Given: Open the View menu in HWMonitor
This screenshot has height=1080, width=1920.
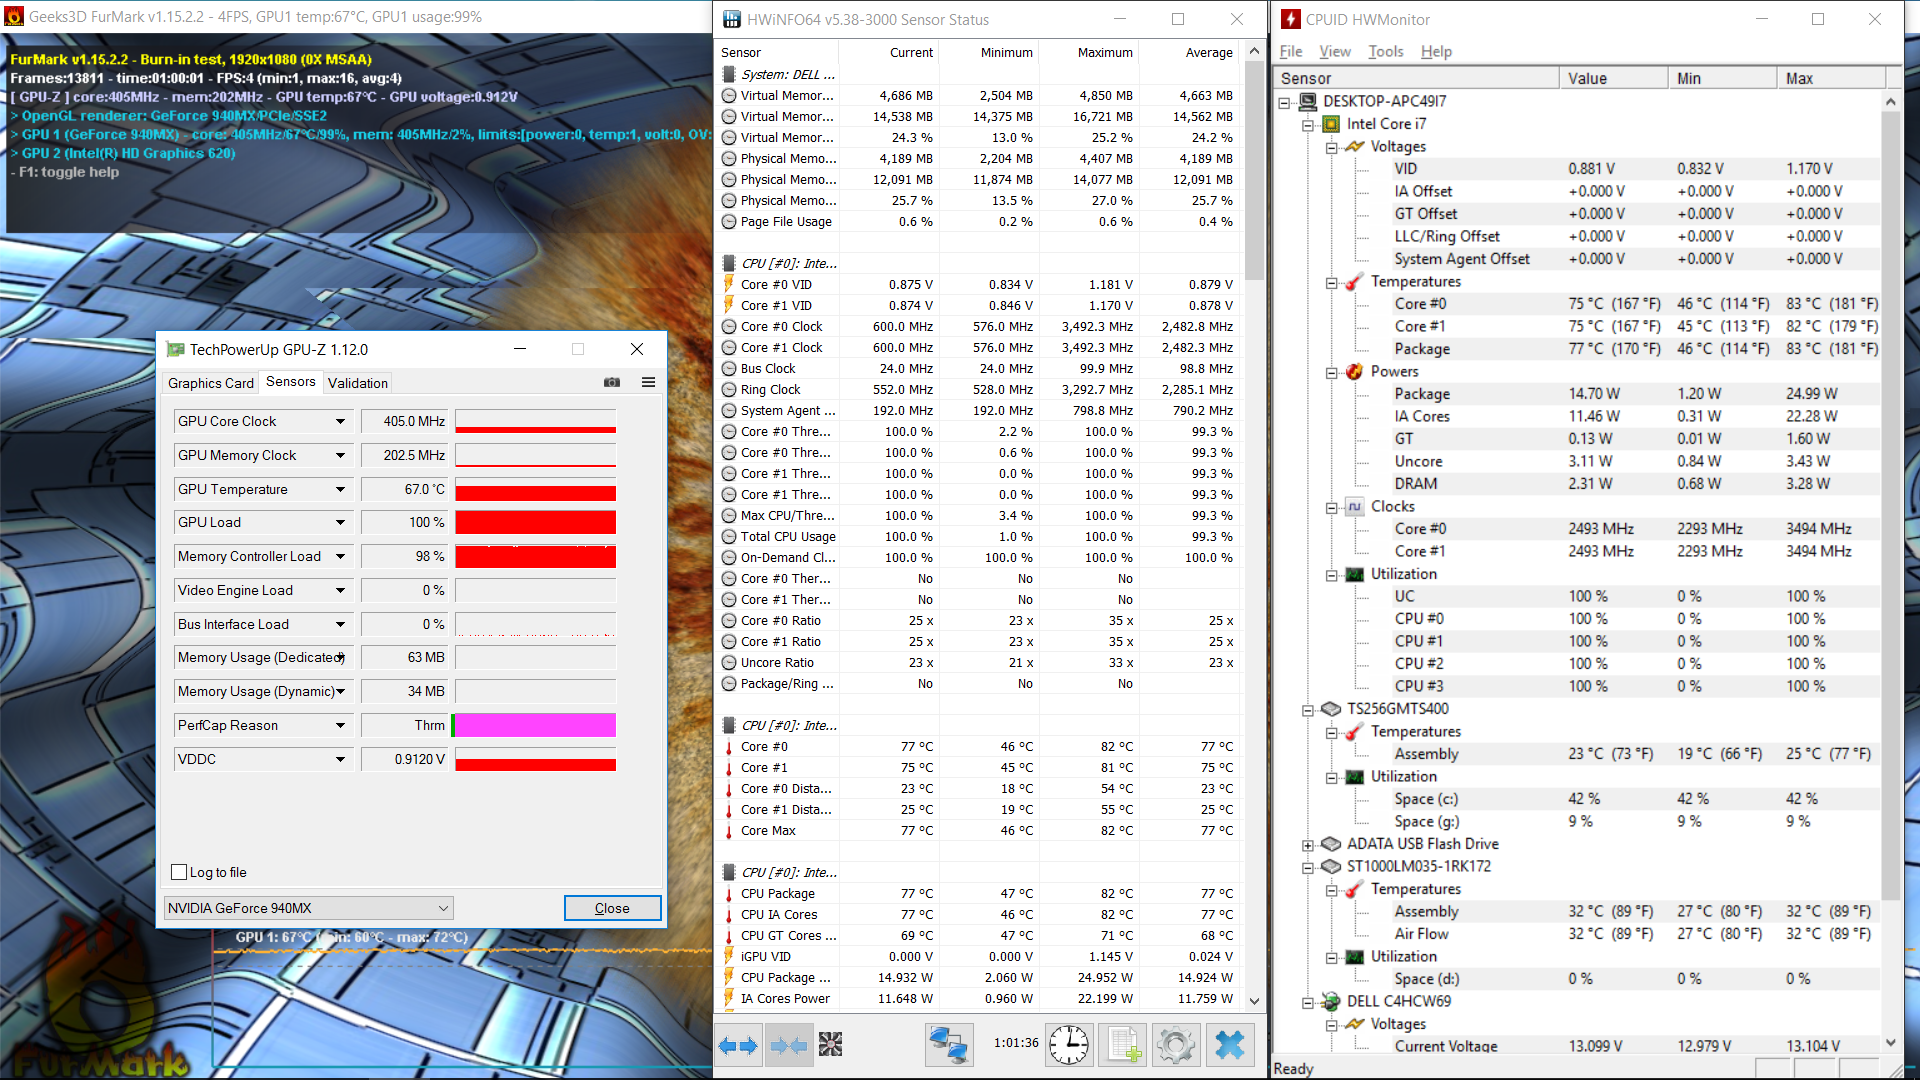Looking at the screenshot, I should coord(1334,51).
